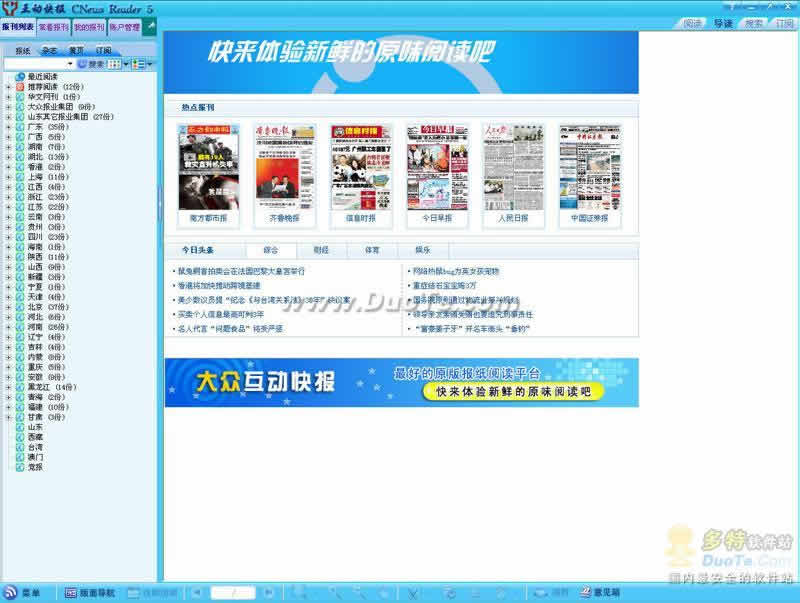This screenshot has width=800, height=603.
Task: Select the 杂志 sub-tab in sidebar
Action: pyautogui.click(x=49, y=51)
